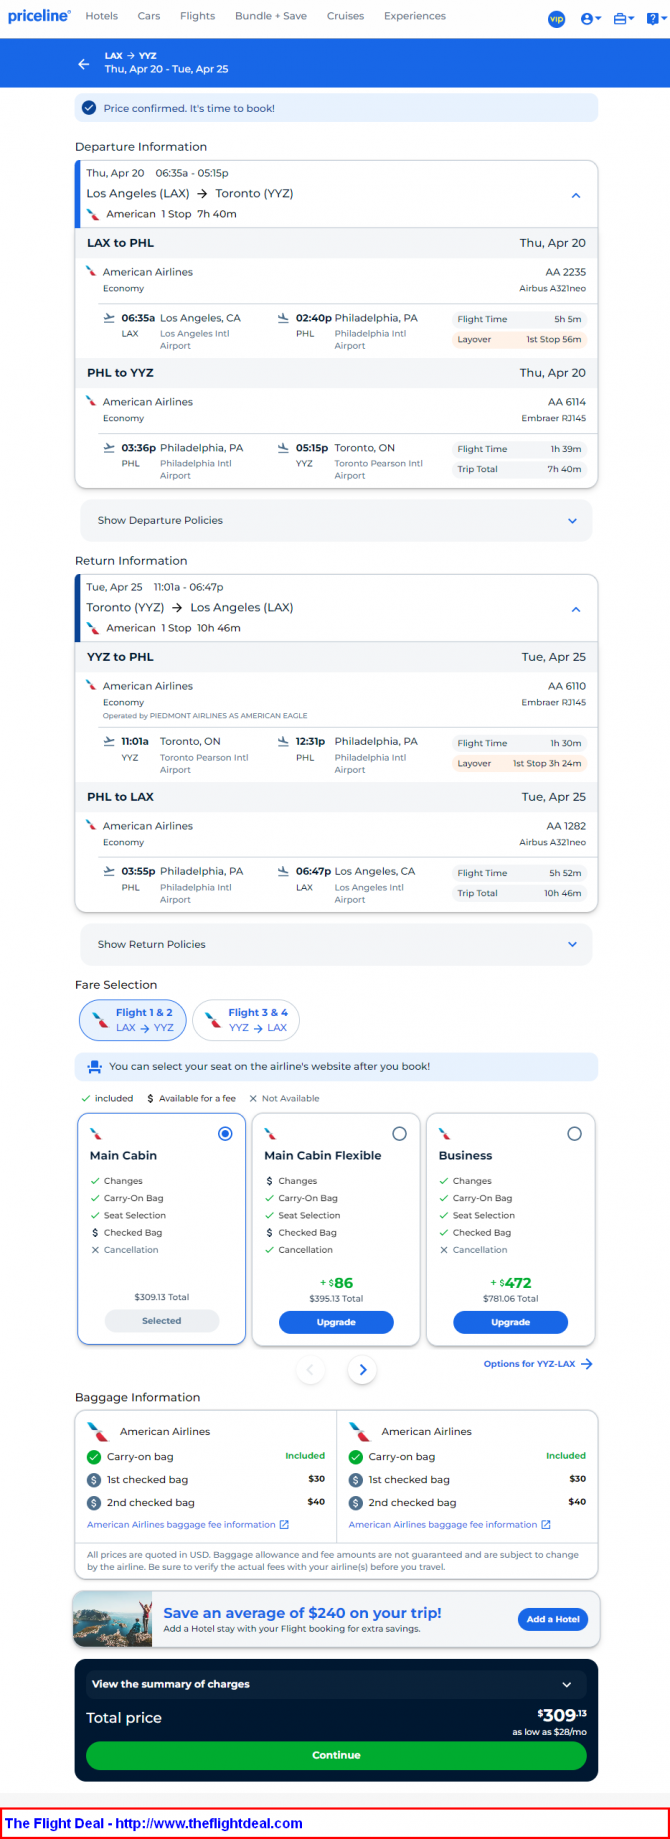
Task: Expand View the summary of charges
Action: tap(336, 1684)
